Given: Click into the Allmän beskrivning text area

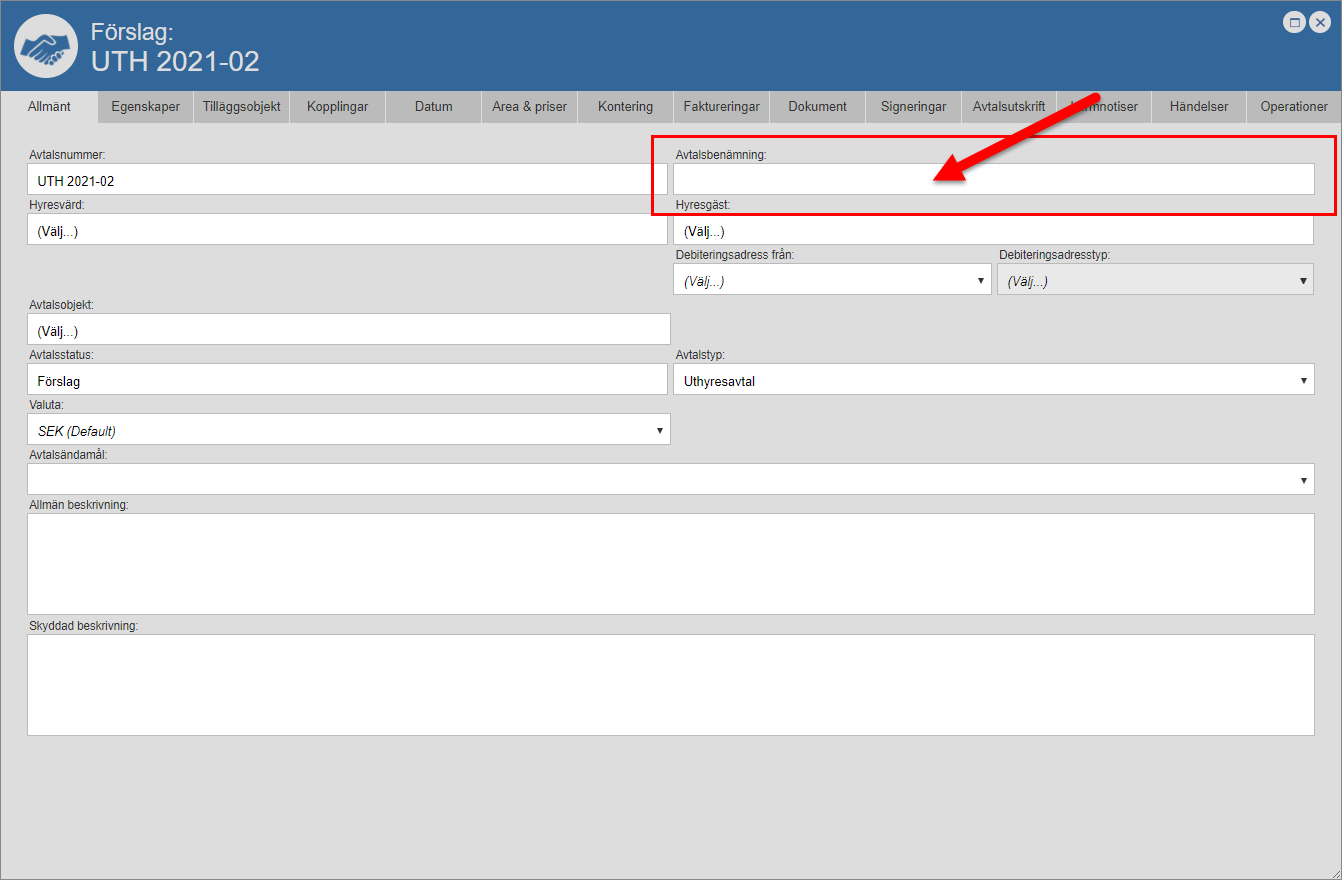Looking at the screenshot, I should pyautogui.click(x=670, y=564).
